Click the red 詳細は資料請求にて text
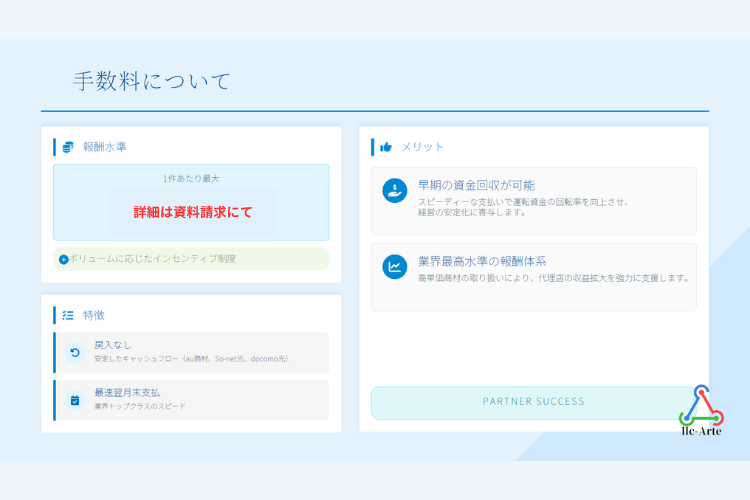750x500 pixels. tap(193, 212)
